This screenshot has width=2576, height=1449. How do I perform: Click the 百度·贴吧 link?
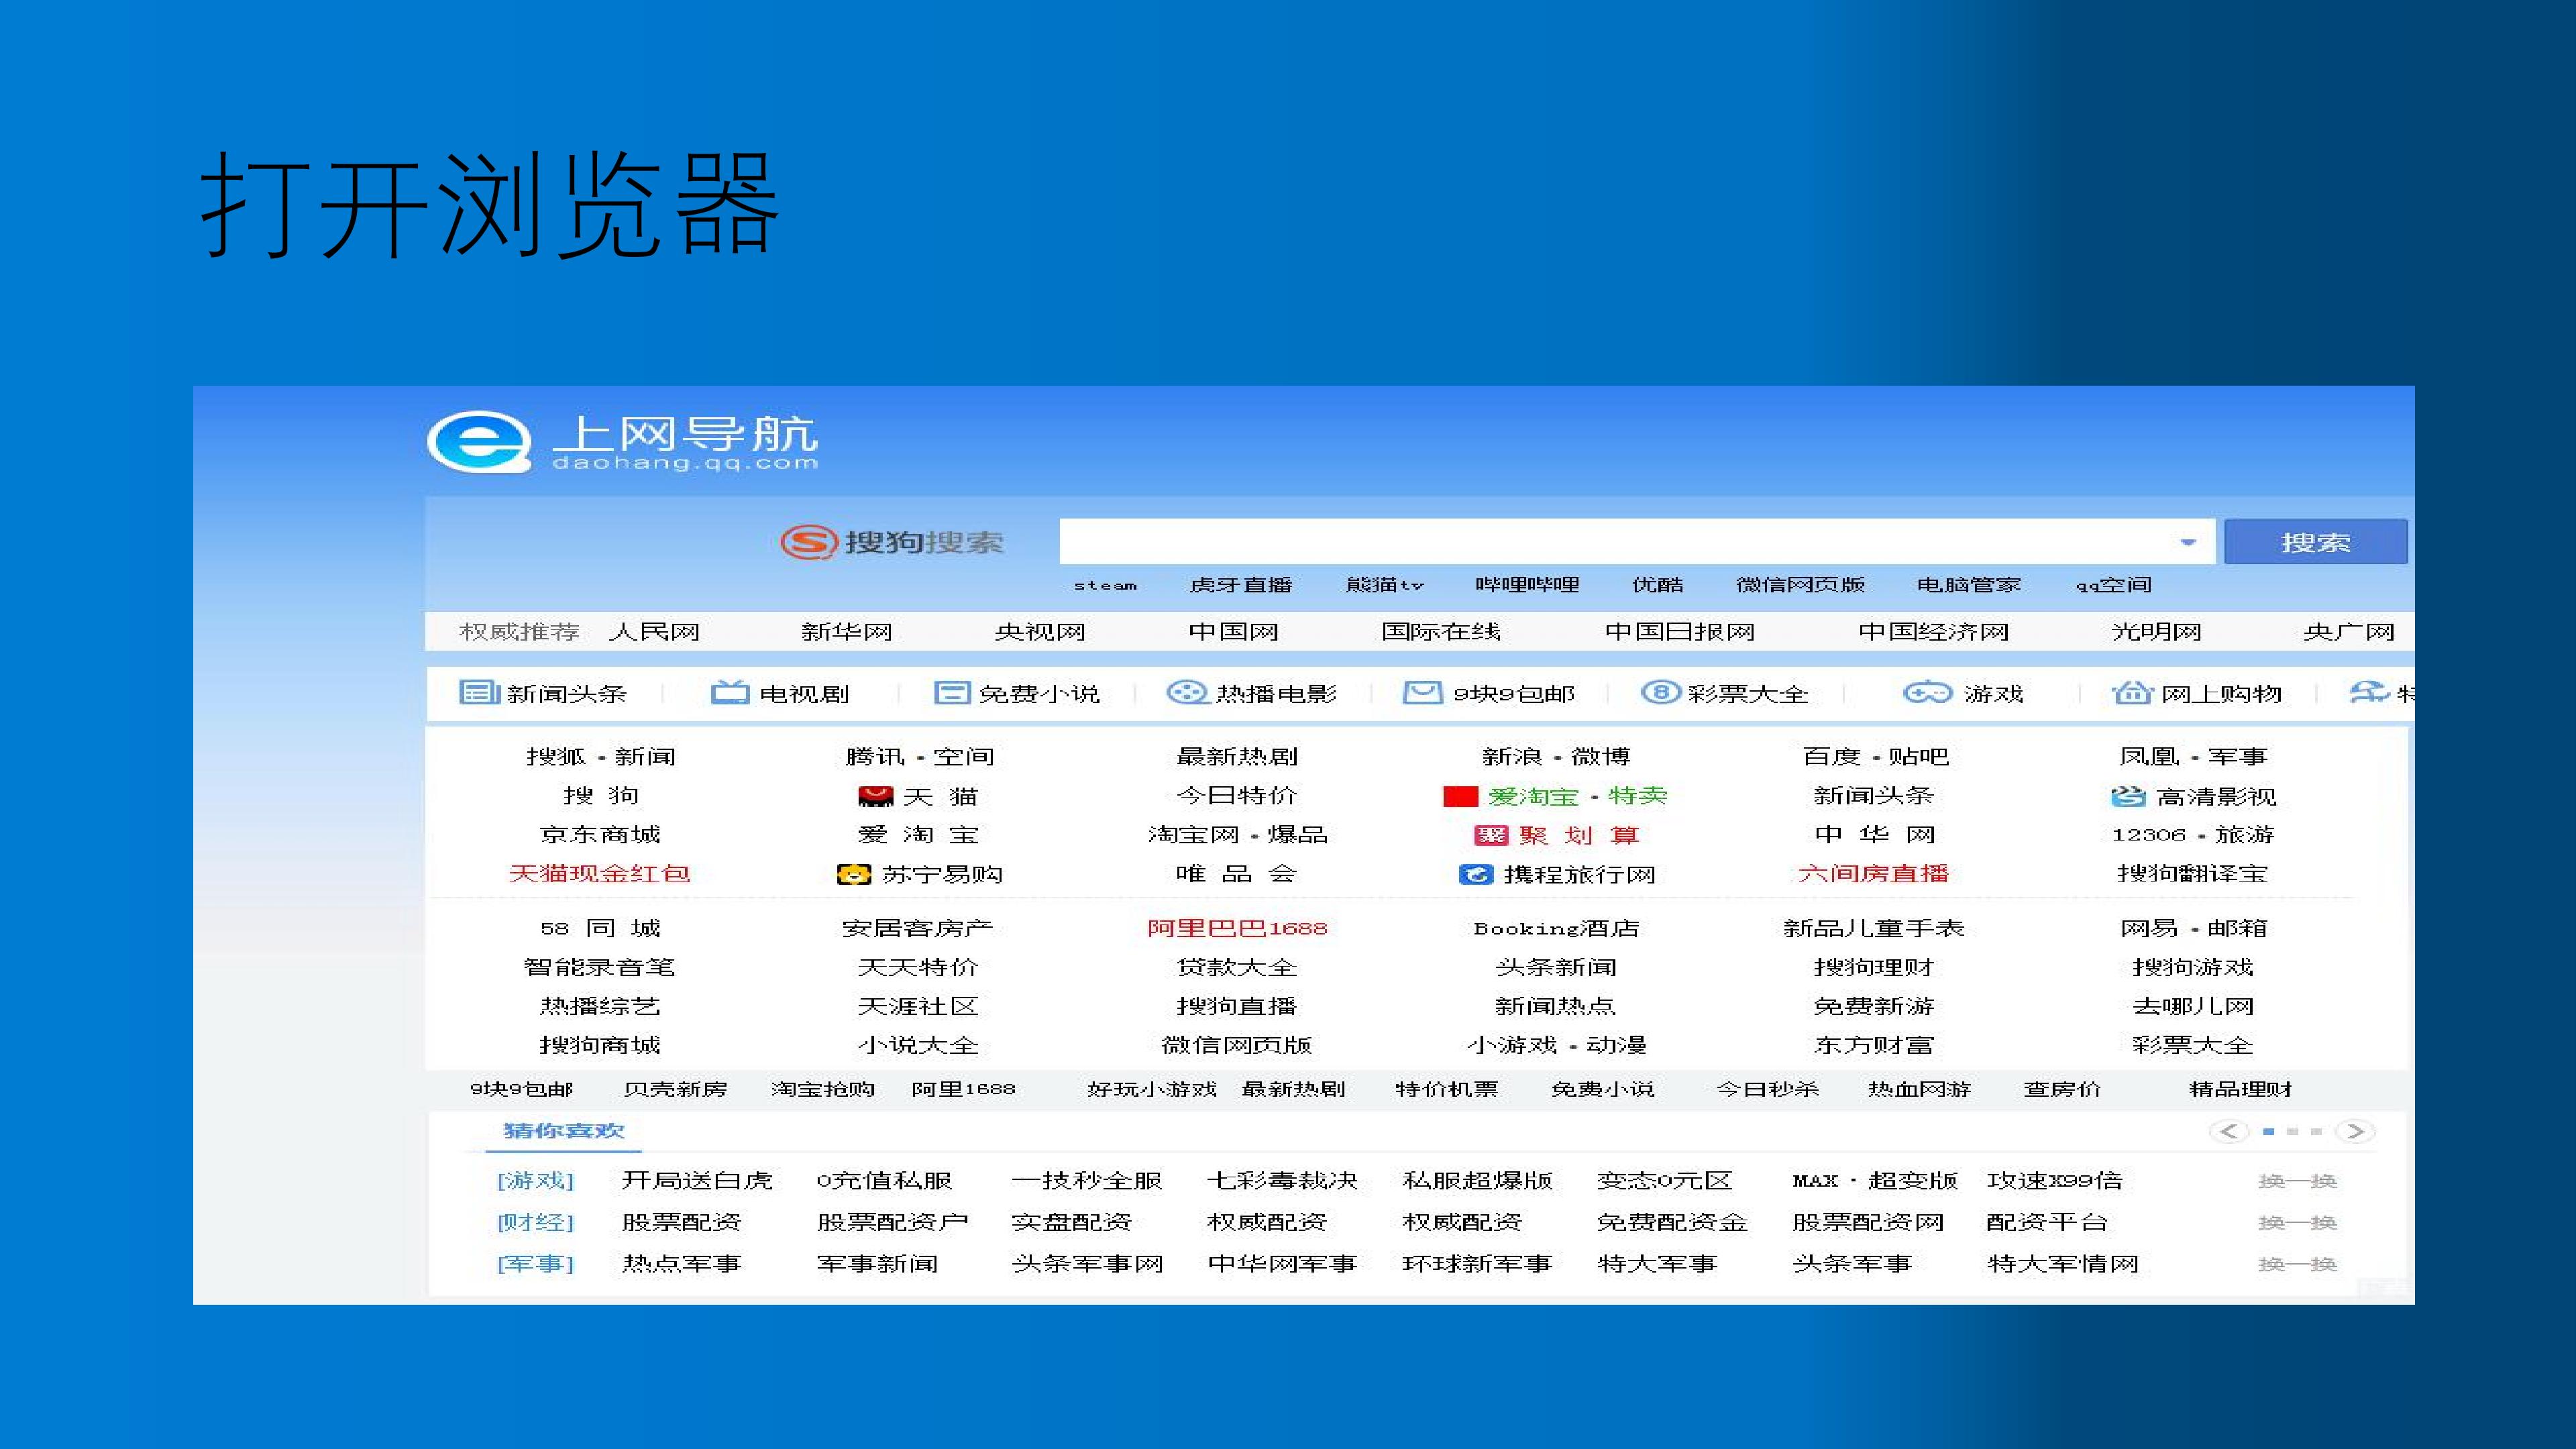point(1875,757)
